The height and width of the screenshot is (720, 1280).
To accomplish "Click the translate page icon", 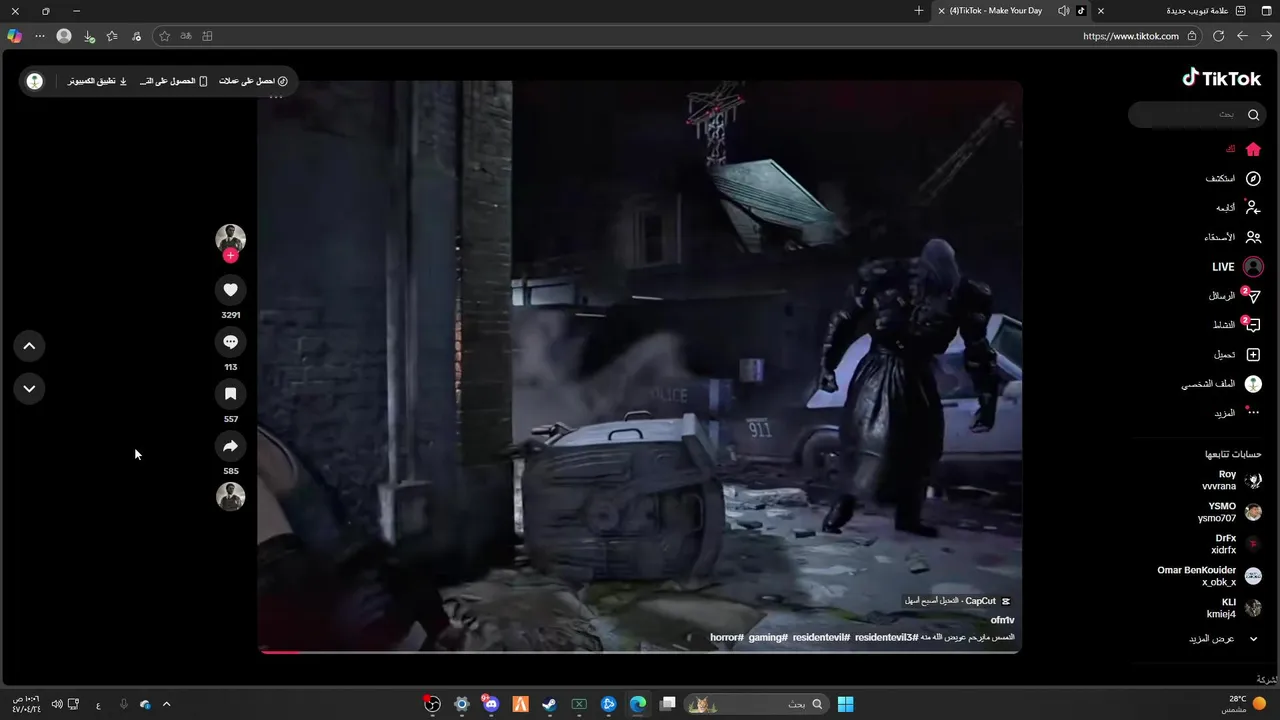I will click(x=186, y=36).
